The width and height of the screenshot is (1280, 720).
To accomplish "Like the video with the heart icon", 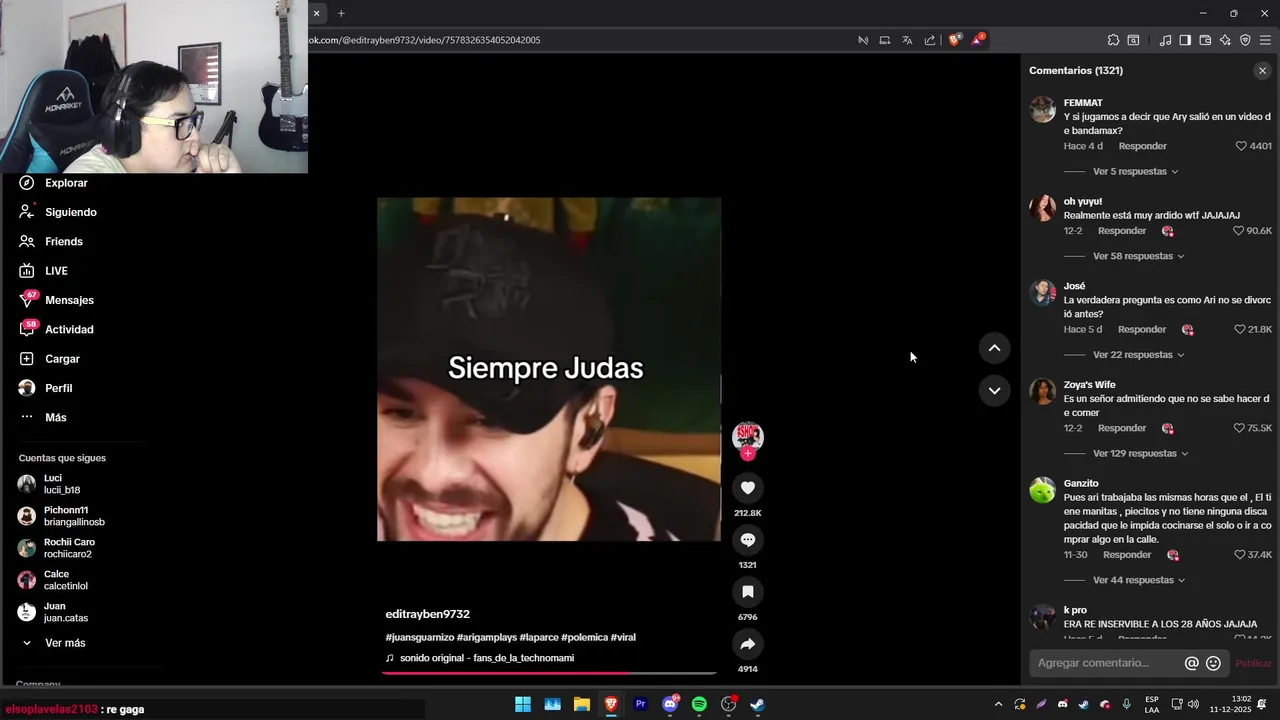I will pyautogui.click(x=747, y=487).
